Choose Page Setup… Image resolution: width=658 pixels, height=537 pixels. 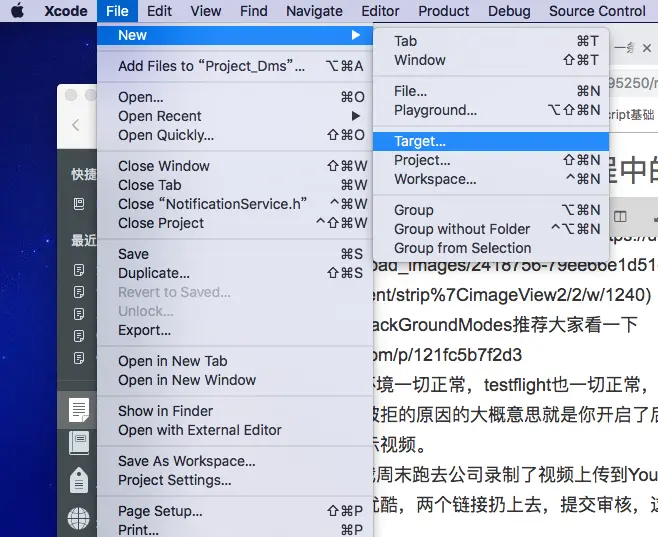point(235,511)
